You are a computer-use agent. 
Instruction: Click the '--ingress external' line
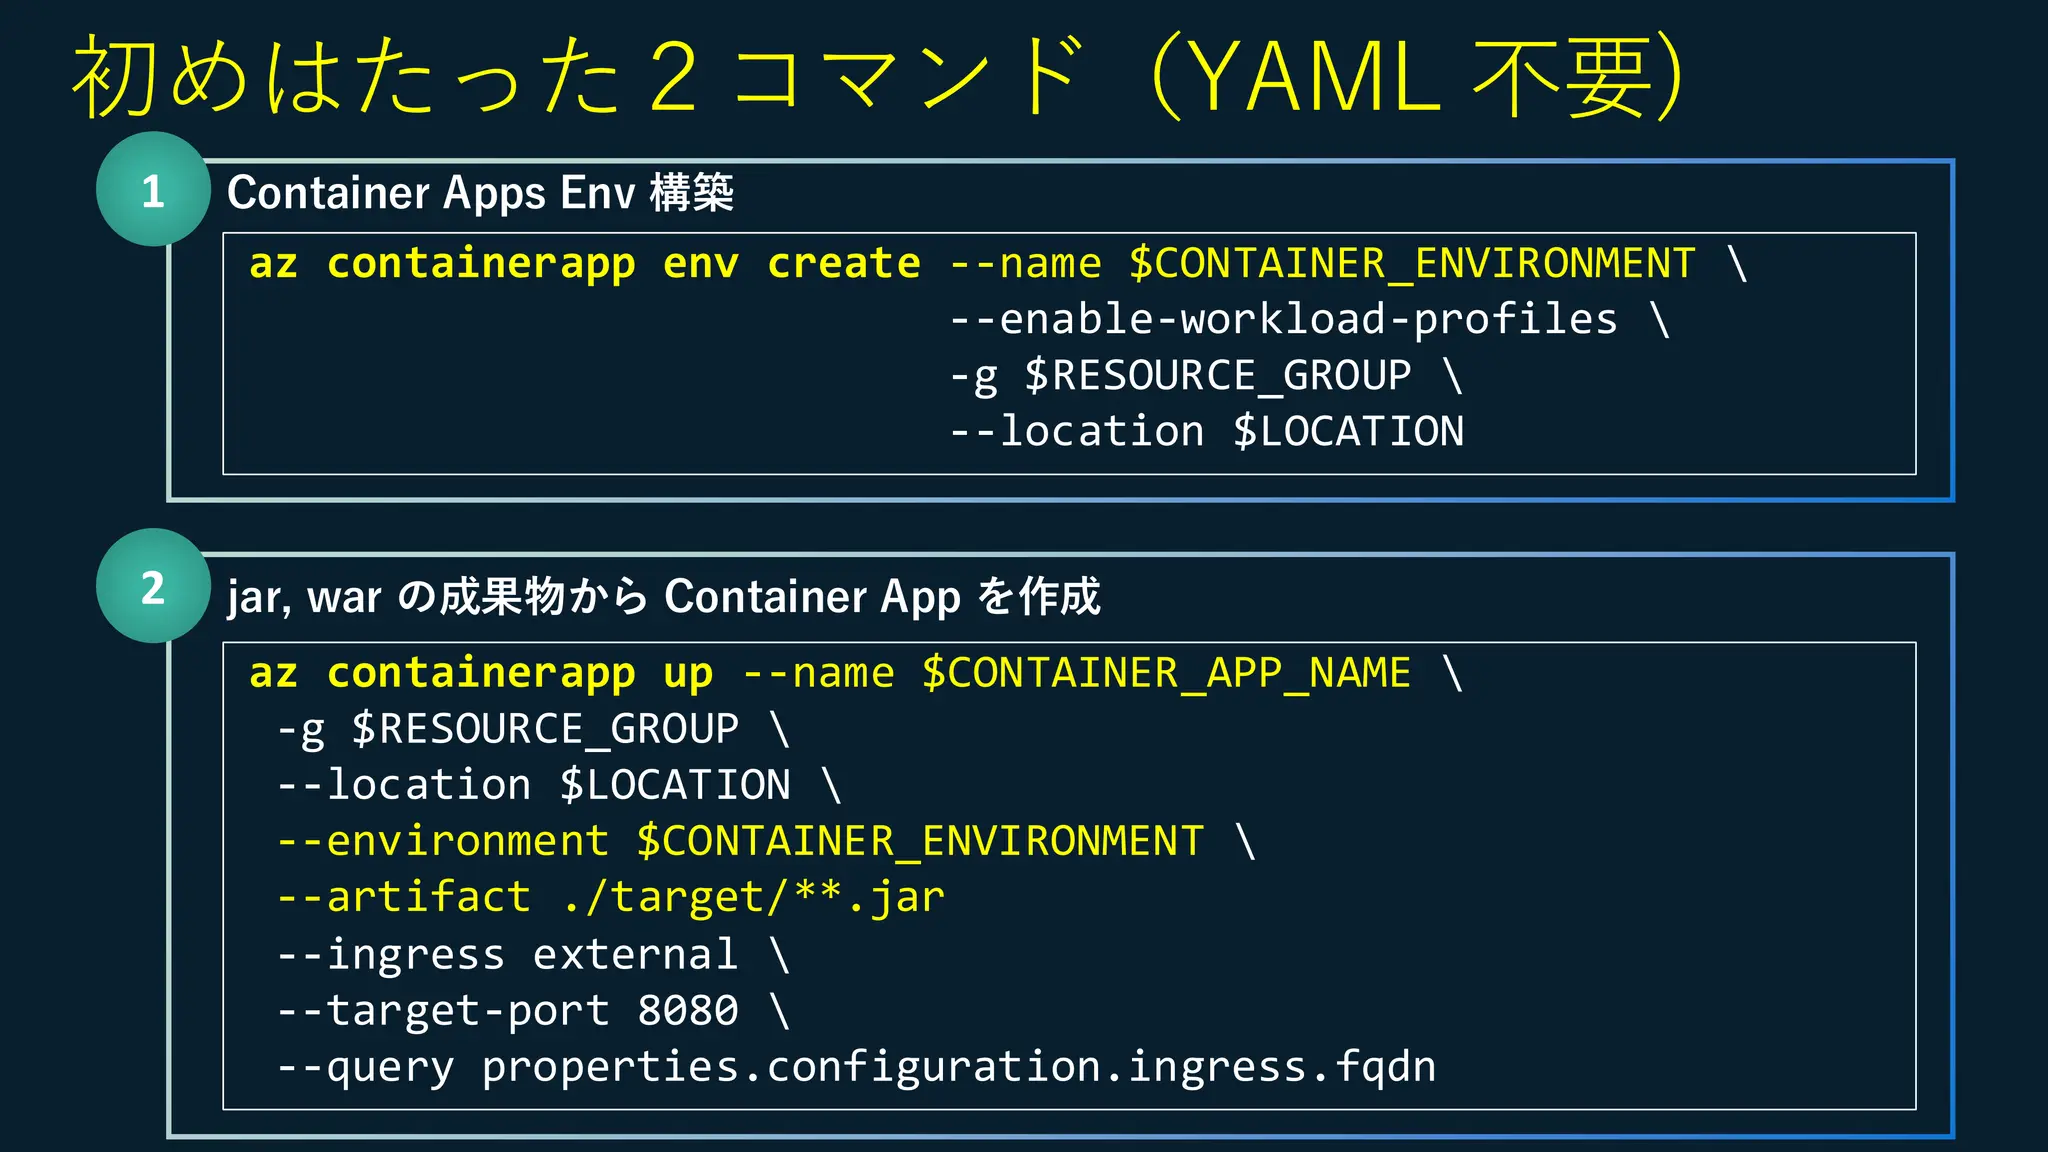533,954
